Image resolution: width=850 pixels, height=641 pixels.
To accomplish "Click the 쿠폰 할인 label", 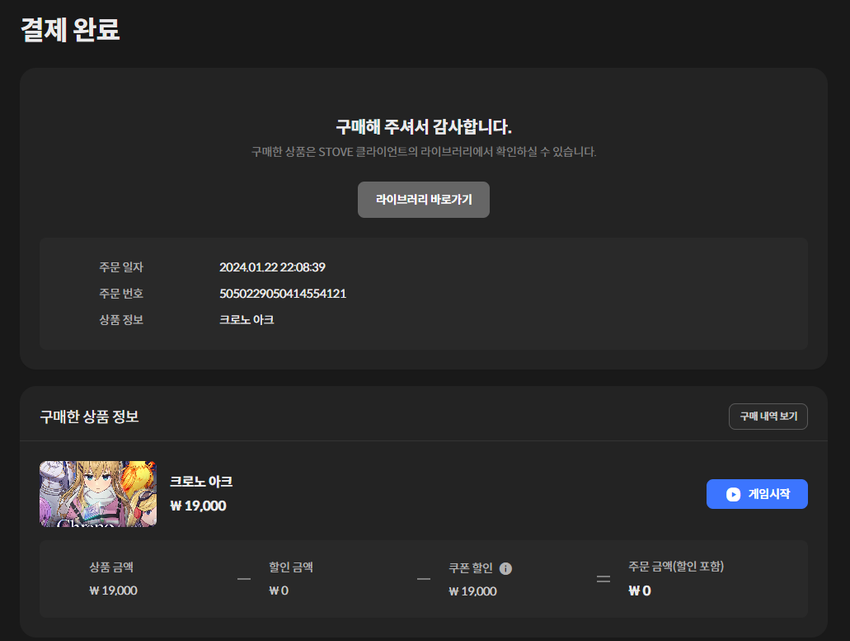I will coord(471,568).
